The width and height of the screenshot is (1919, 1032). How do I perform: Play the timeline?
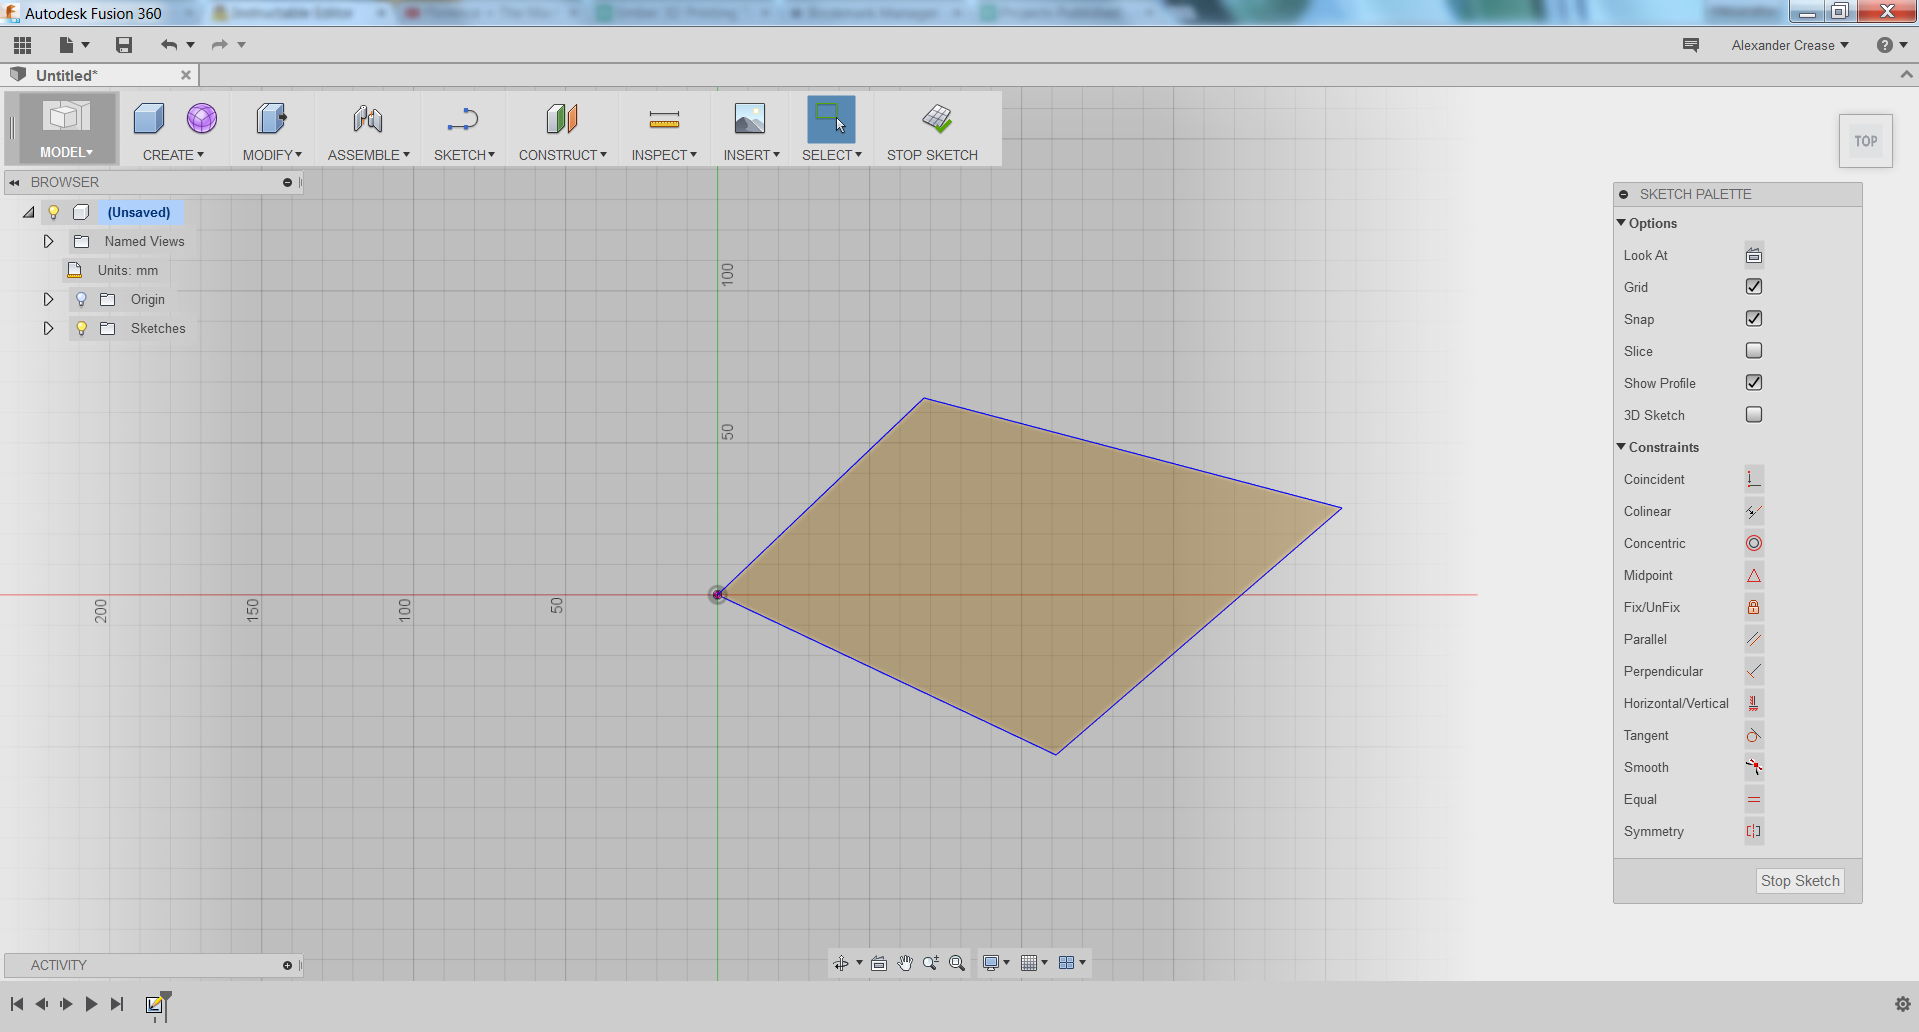pos(91,1004)
